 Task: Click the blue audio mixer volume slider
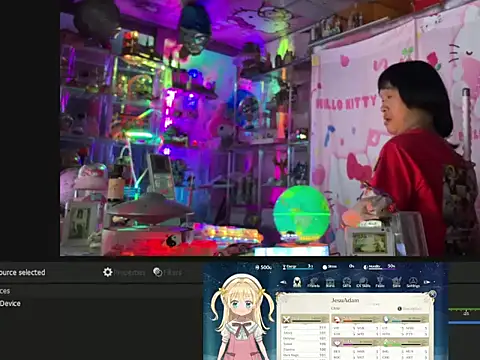click(464, 323)
